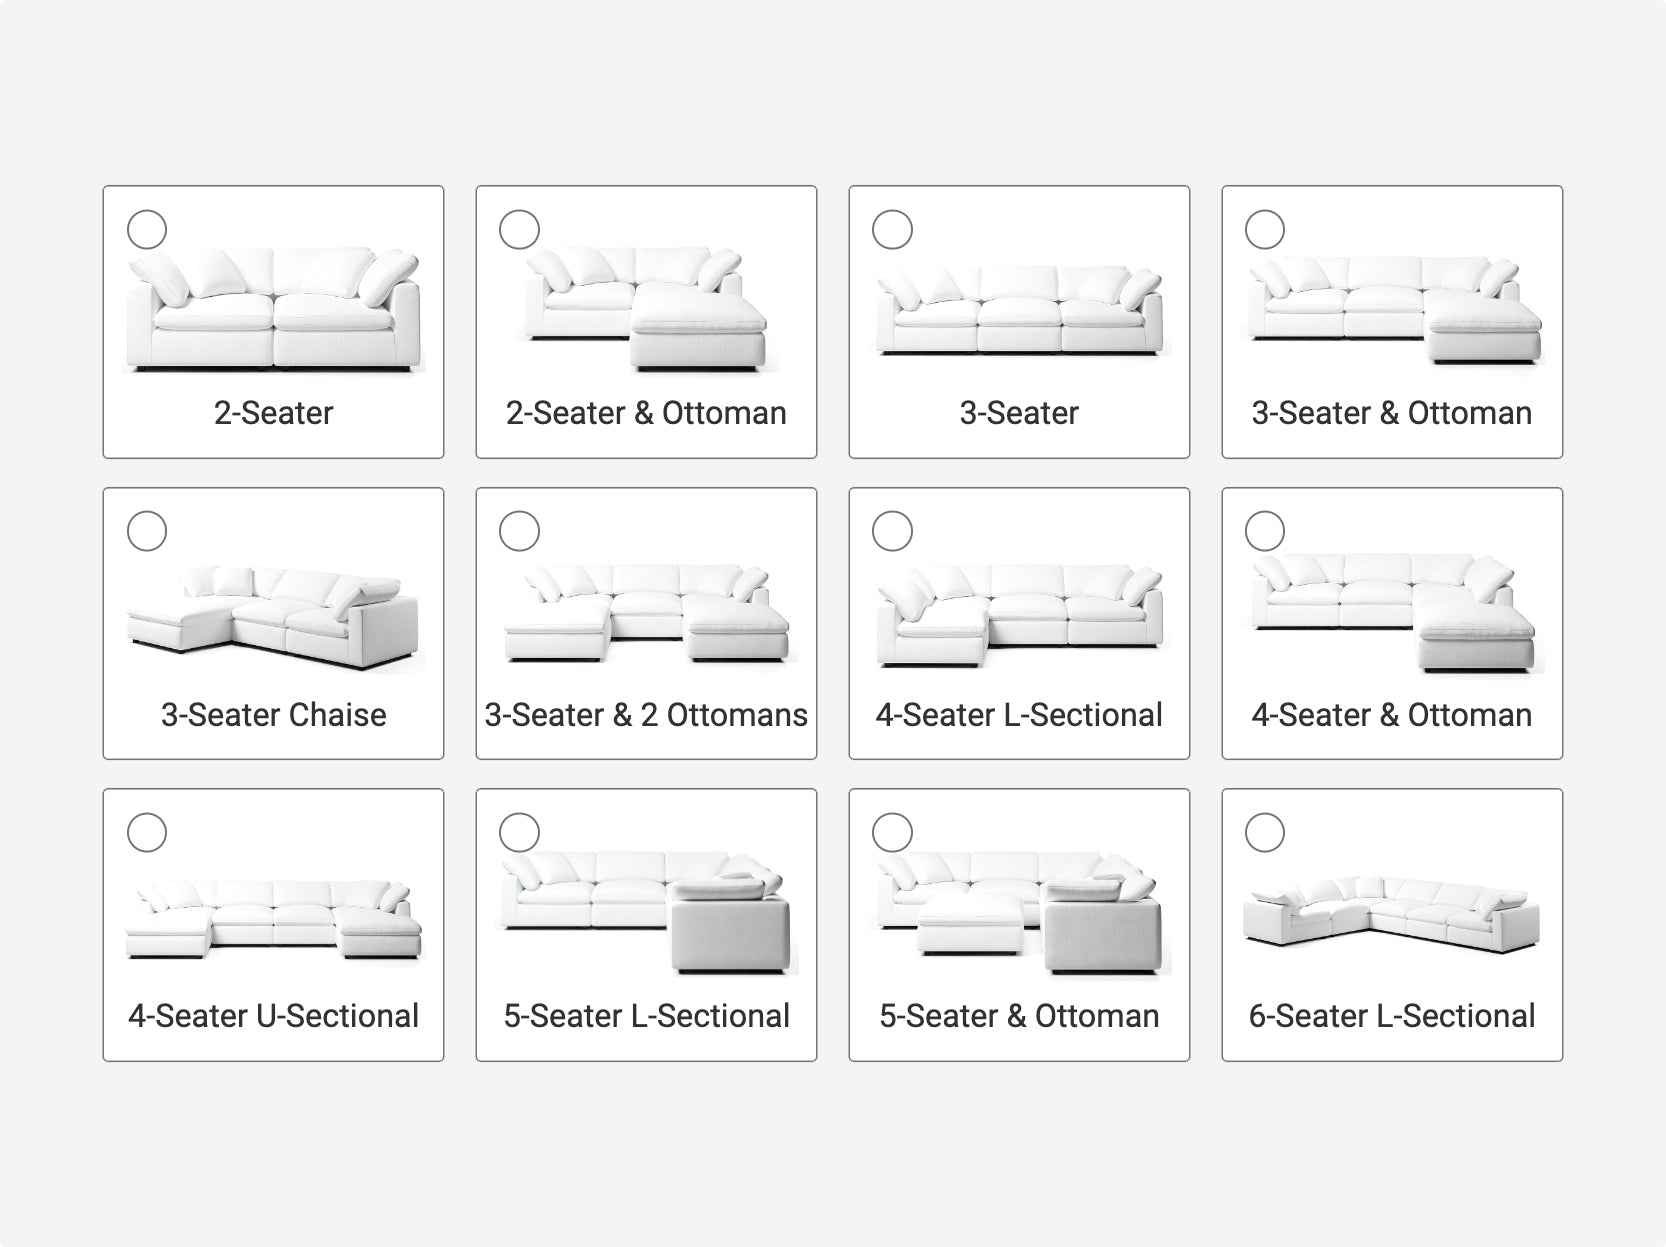Click the "4-Seater L-Sectional" label text
This screenshot has width=1666, height=1247.
tap(1019, 715)
